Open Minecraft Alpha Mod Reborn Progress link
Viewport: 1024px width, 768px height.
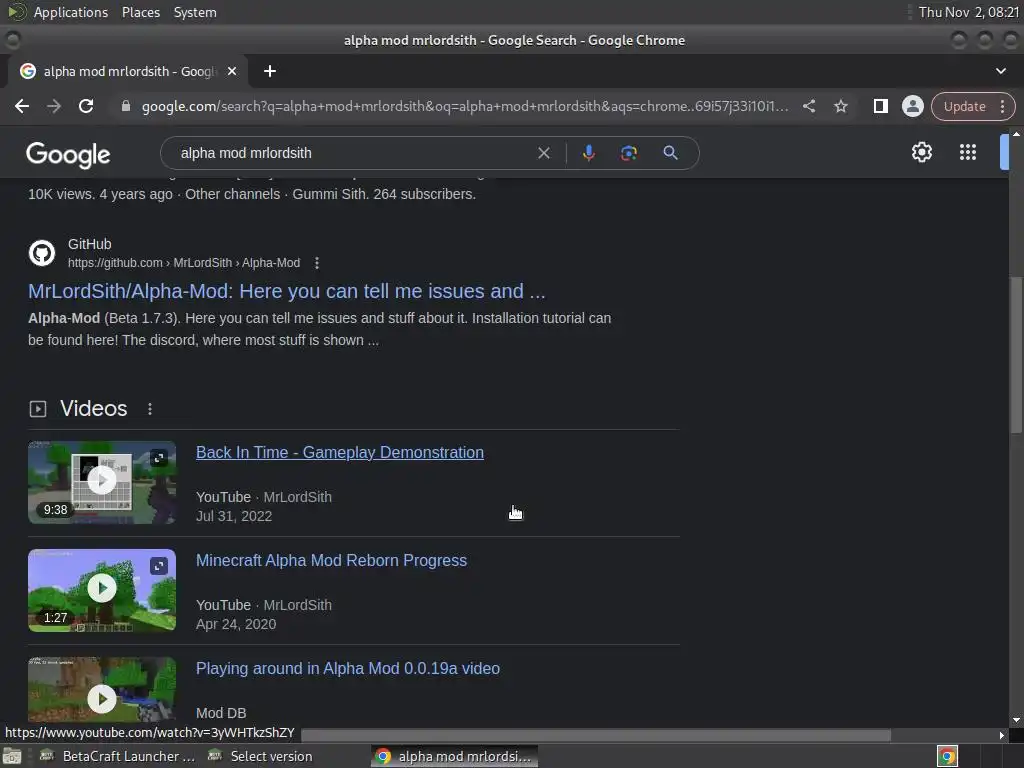(331, 560)
